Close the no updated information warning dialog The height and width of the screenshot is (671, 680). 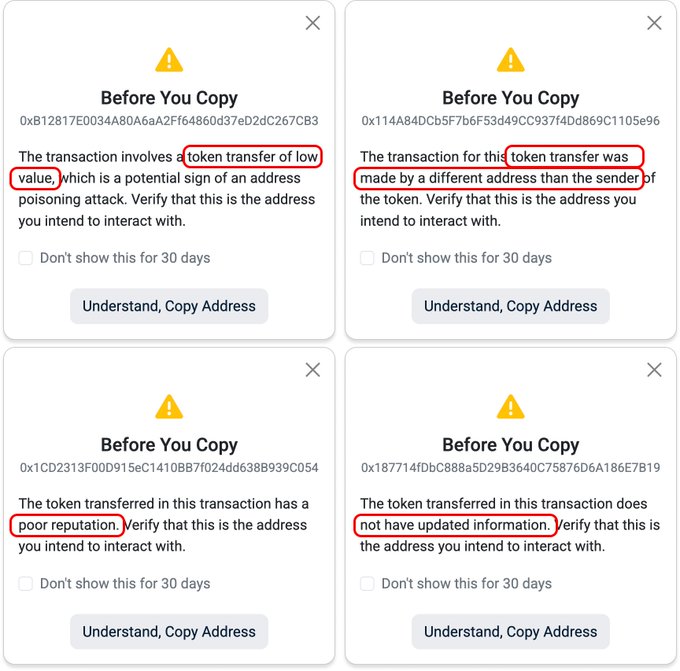coord(654,370)
